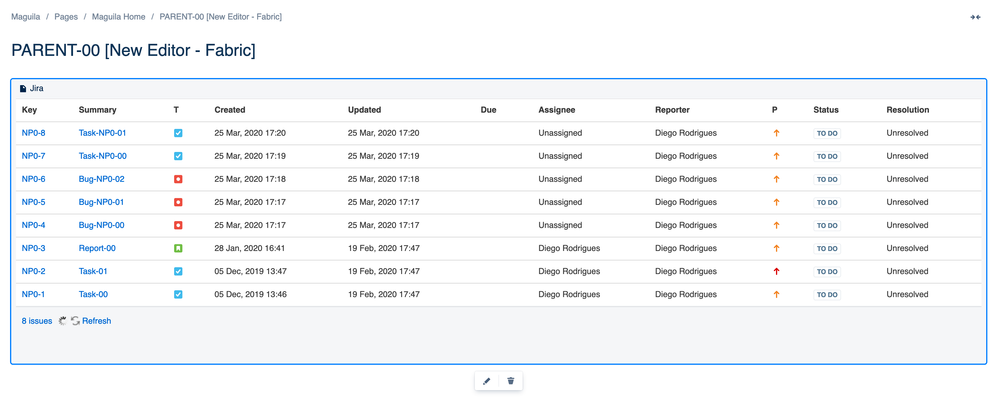Screen dimensions: 998x418
Task: Click the green story icon in the NP0-3 row
Action: click(178, 248)
